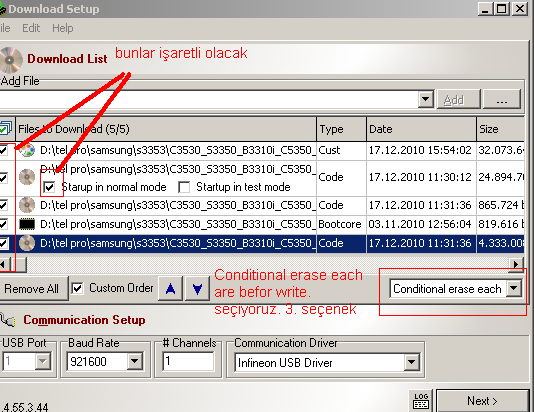
Task: Close the Download Setup window
Action: [520, 9]
